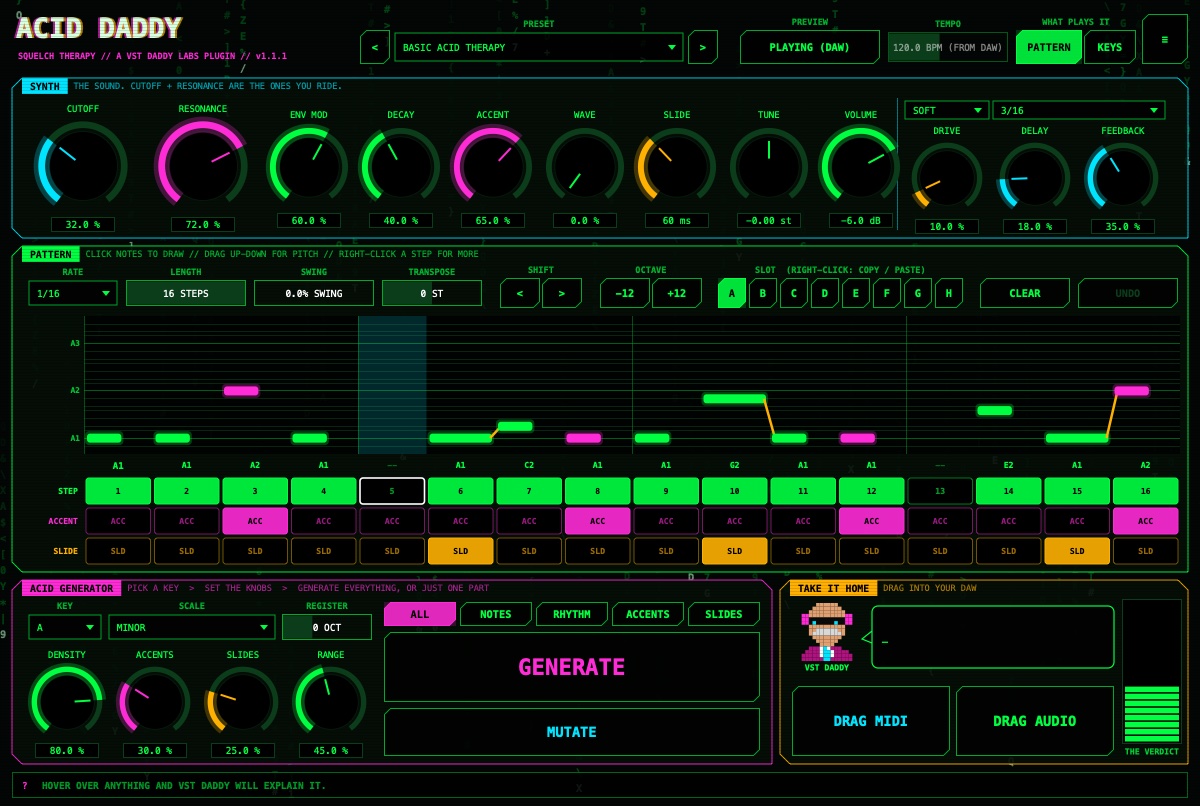This screenshot has height=806, width=1200.
Task: Click the DRAG AUDIO button
Action: click(x=1035, y=721)
